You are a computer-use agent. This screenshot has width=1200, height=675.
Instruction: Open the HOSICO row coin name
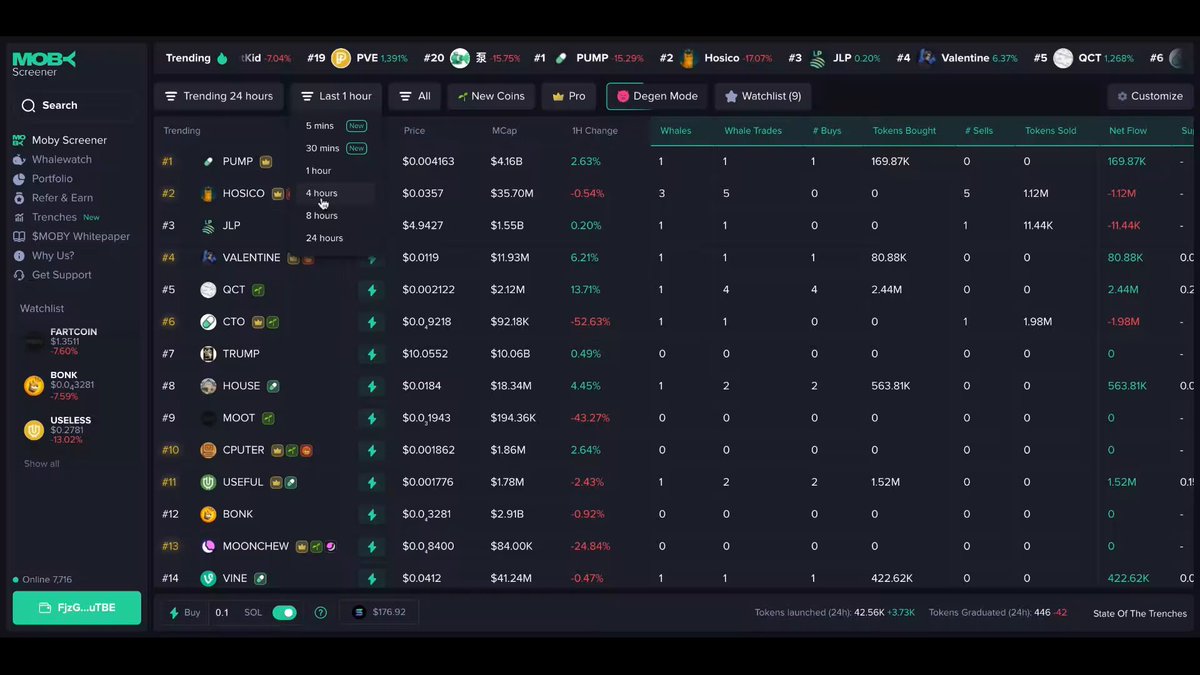244,193
